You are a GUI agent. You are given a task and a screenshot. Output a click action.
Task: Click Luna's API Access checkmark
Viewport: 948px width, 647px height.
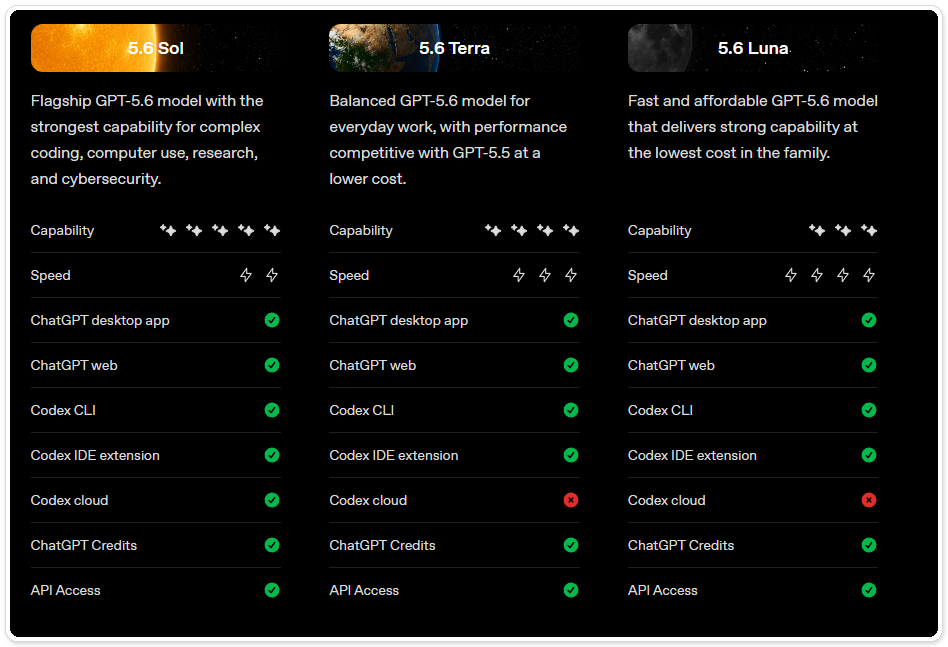[869, 590]
